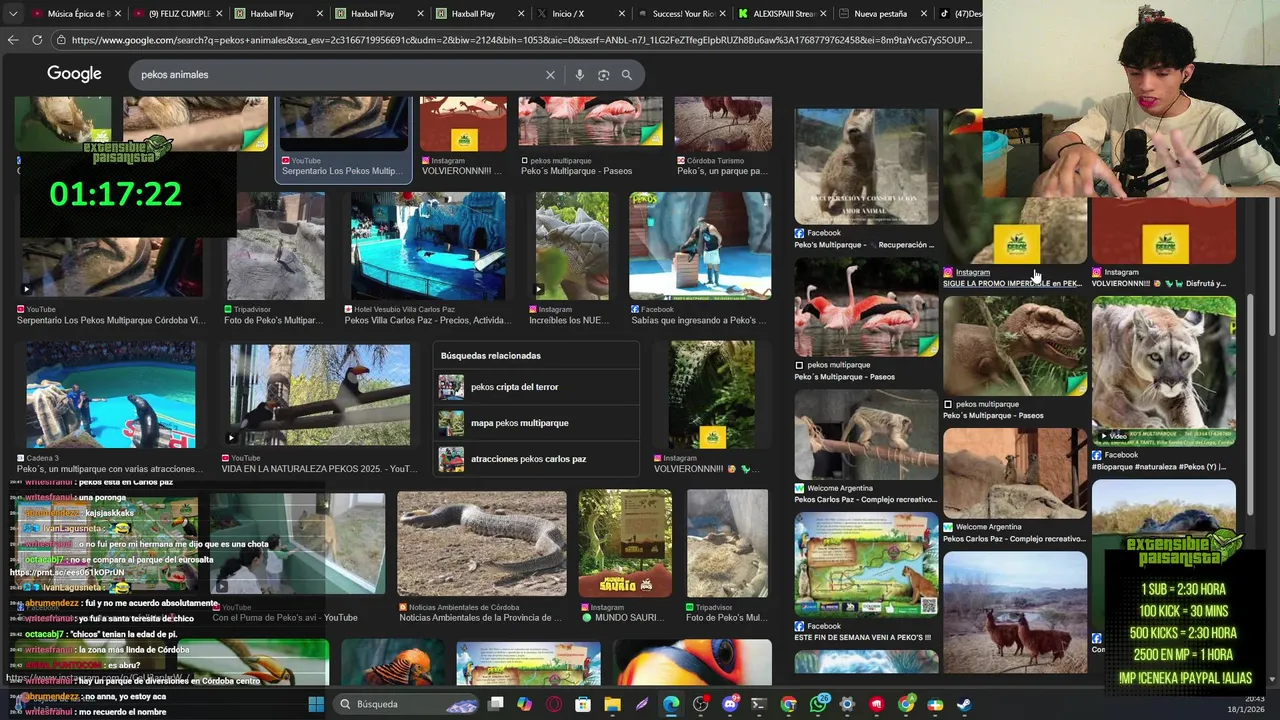Open WhatsApp from the taskbar
The height and width of the screenshot is (720, 1280).
pyautogui.click(x=819, y=704)
